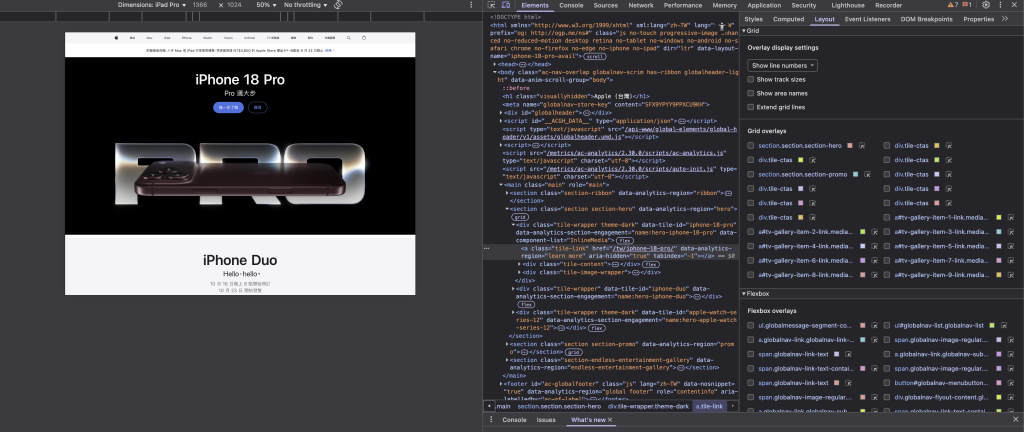Click the warnings count icon showing 7
This screenshot has height=432, width=1024.
pyautogui.click(x=953, y=5)
